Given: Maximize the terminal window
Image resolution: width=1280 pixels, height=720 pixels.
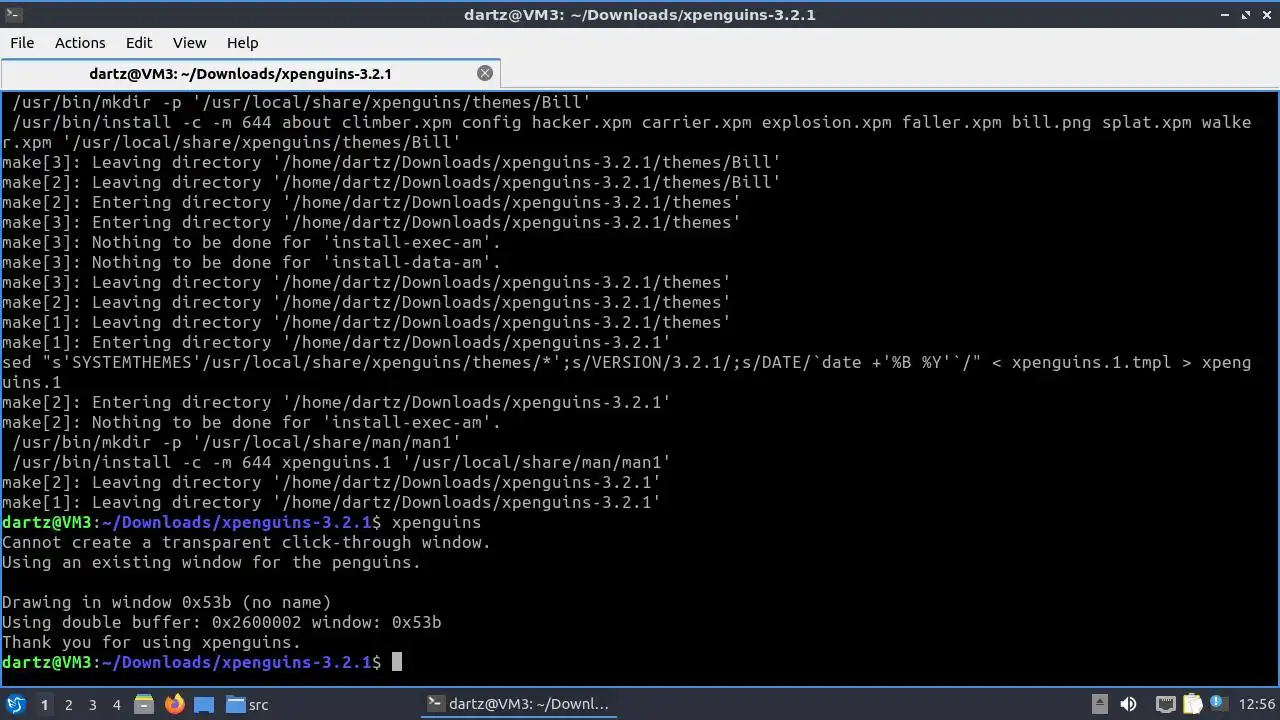Looking at the screenshot, I should coord(1246,14).
